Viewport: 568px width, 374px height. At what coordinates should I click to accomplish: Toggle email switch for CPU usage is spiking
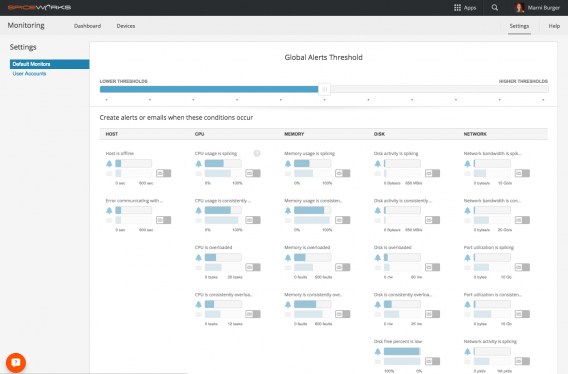[253, 173]
